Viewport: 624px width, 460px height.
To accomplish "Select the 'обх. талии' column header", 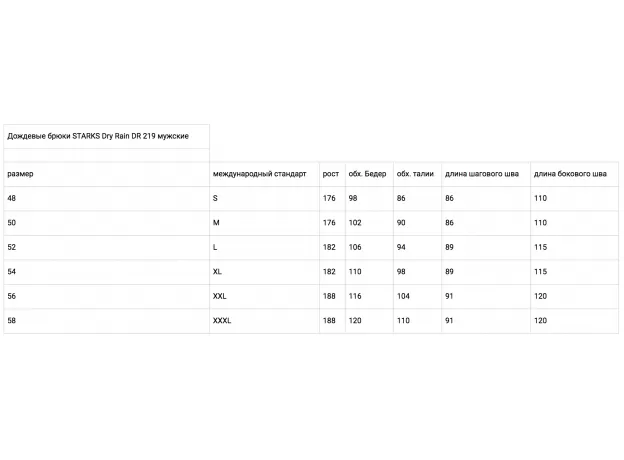I will tap(415, 174).
